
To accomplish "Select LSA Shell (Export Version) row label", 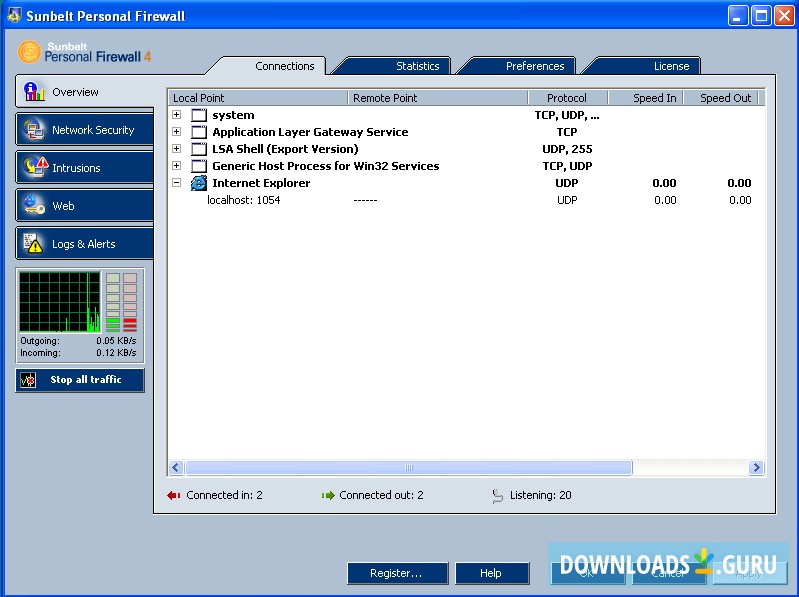I will 285,149.
